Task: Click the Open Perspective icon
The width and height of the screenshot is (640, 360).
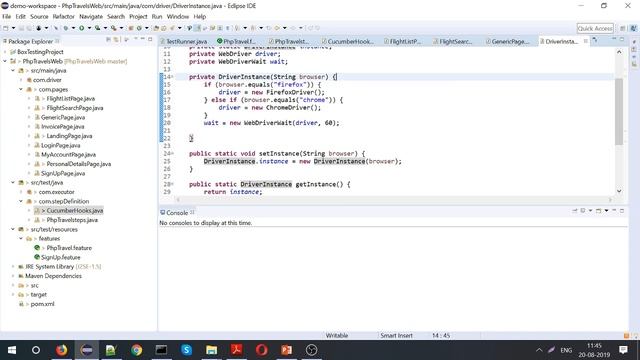Action: [622, 28]
